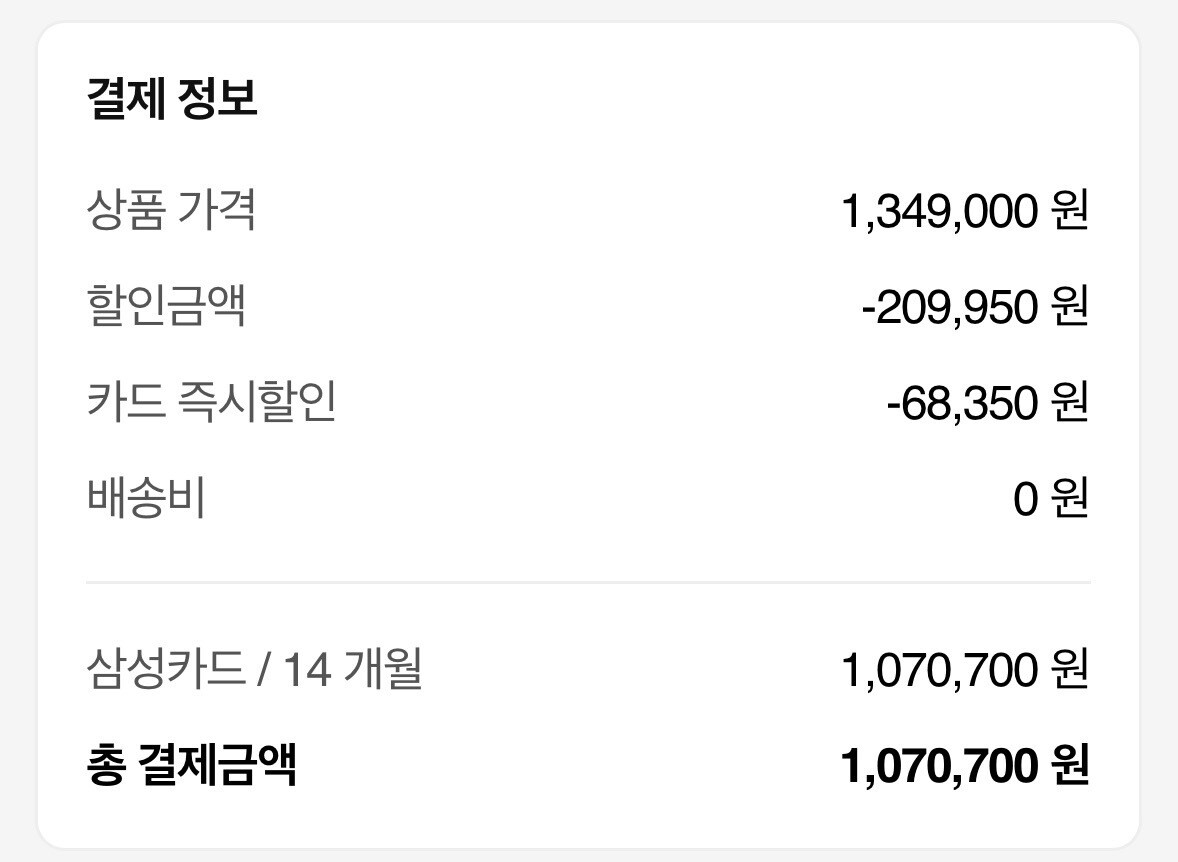1178x862 pixels.
Task: Select the 삼성카드 / 14 개월 payment method
Action: [x=254, y=668]
